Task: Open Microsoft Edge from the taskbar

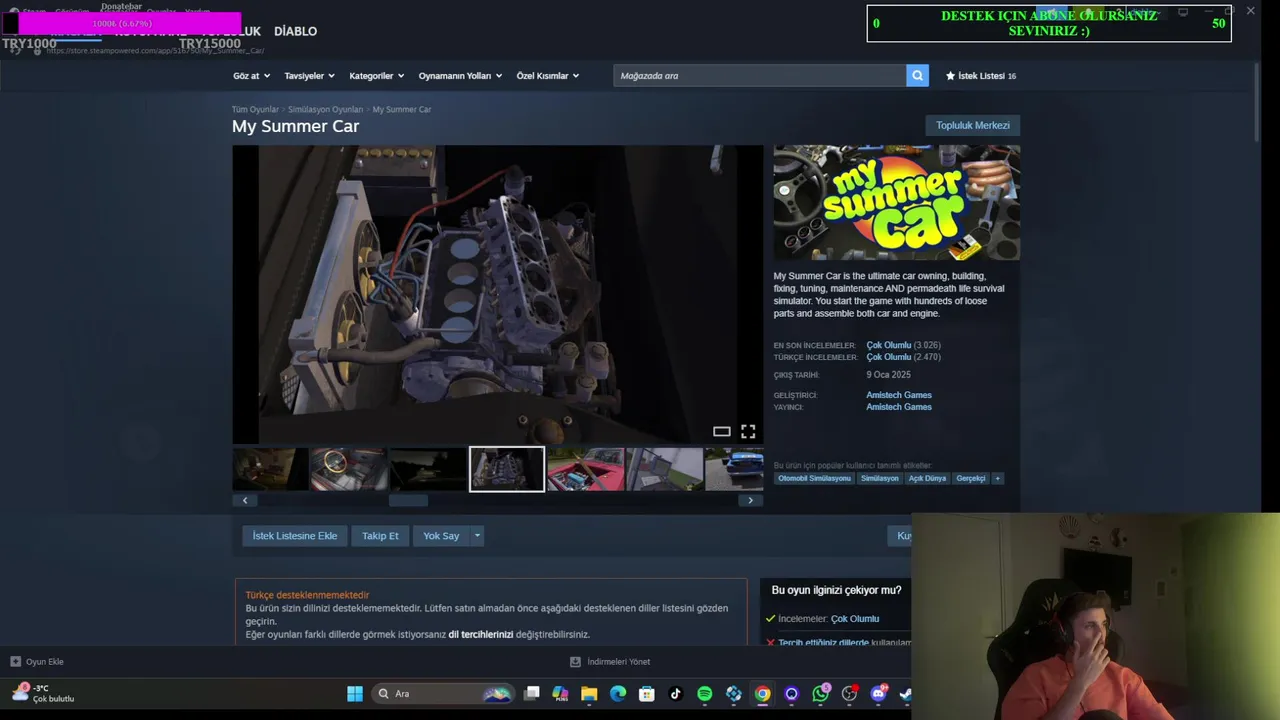Action: pos(618,694)
